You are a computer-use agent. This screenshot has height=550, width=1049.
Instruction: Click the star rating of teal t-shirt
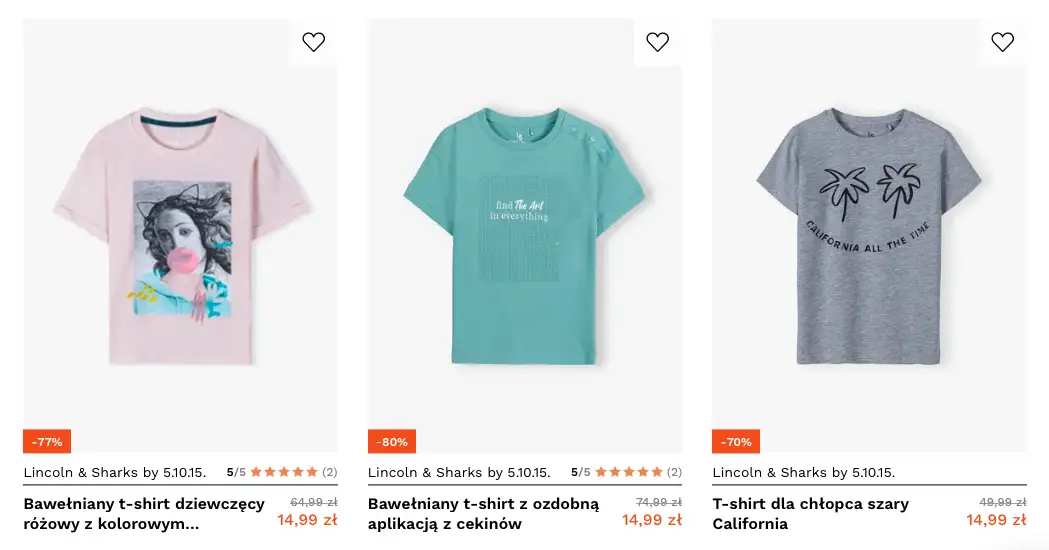[x=628, y=472]
